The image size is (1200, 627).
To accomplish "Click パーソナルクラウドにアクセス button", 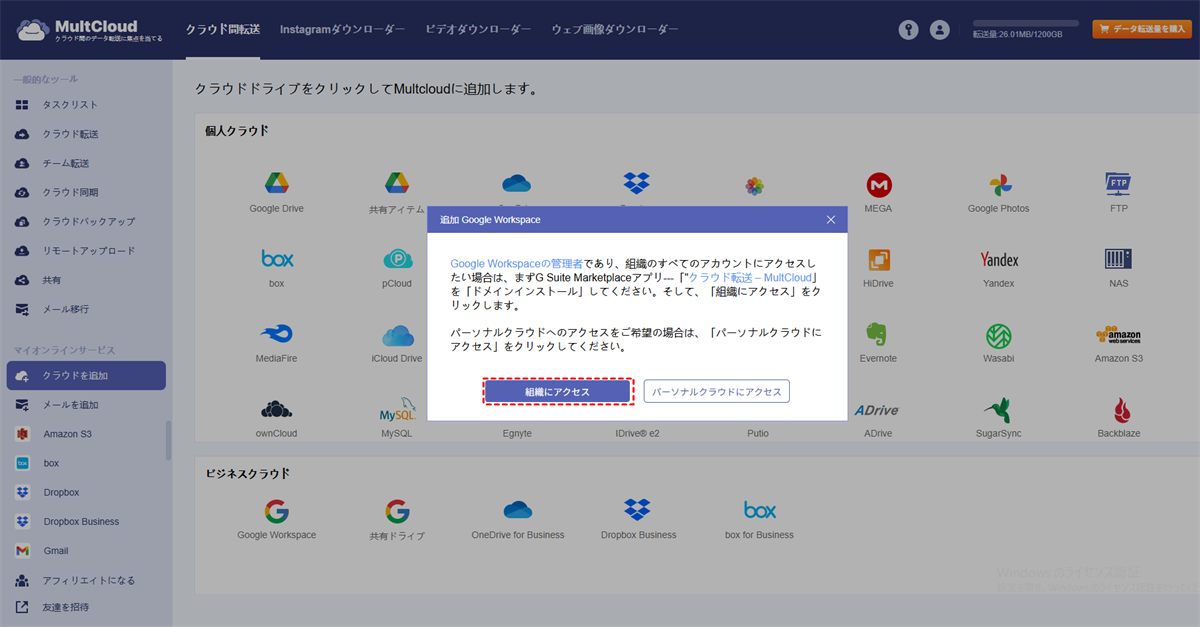I will tap(717, 392).
